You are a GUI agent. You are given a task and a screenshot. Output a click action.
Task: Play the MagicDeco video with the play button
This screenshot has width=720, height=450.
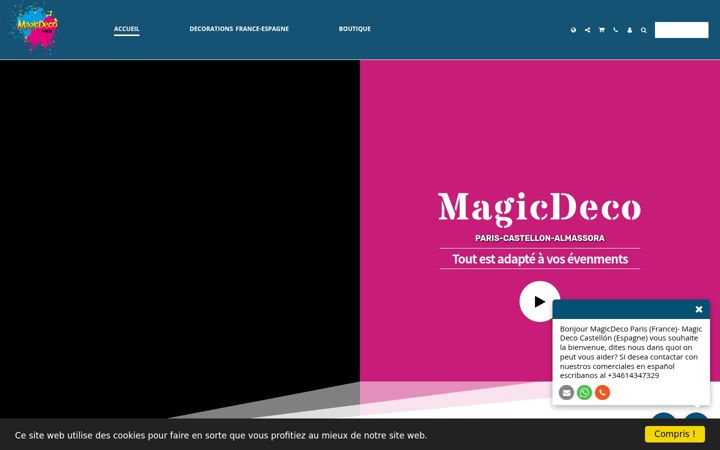540,302
